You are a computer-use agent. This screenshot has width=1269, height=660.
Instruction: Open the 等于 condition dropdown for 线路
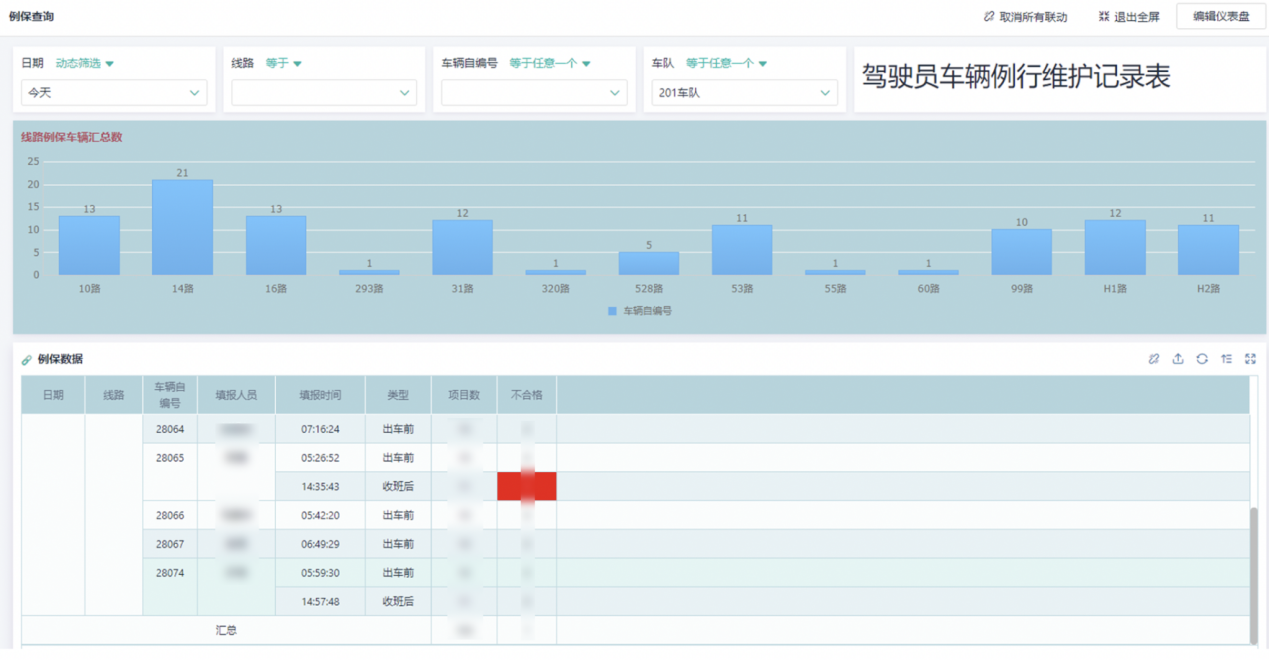coord(284,63)
